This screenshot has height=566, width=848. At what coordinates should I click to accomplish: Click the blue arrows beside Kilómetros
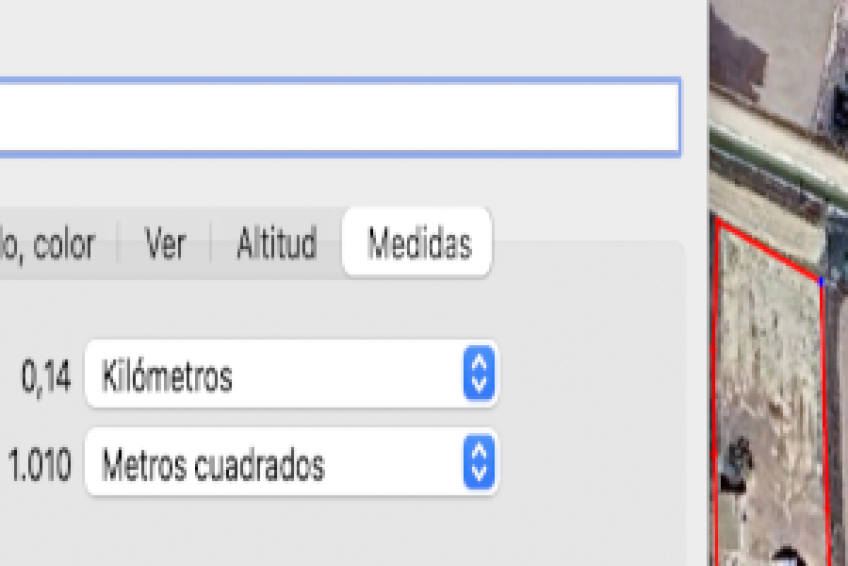coord(480,376)
